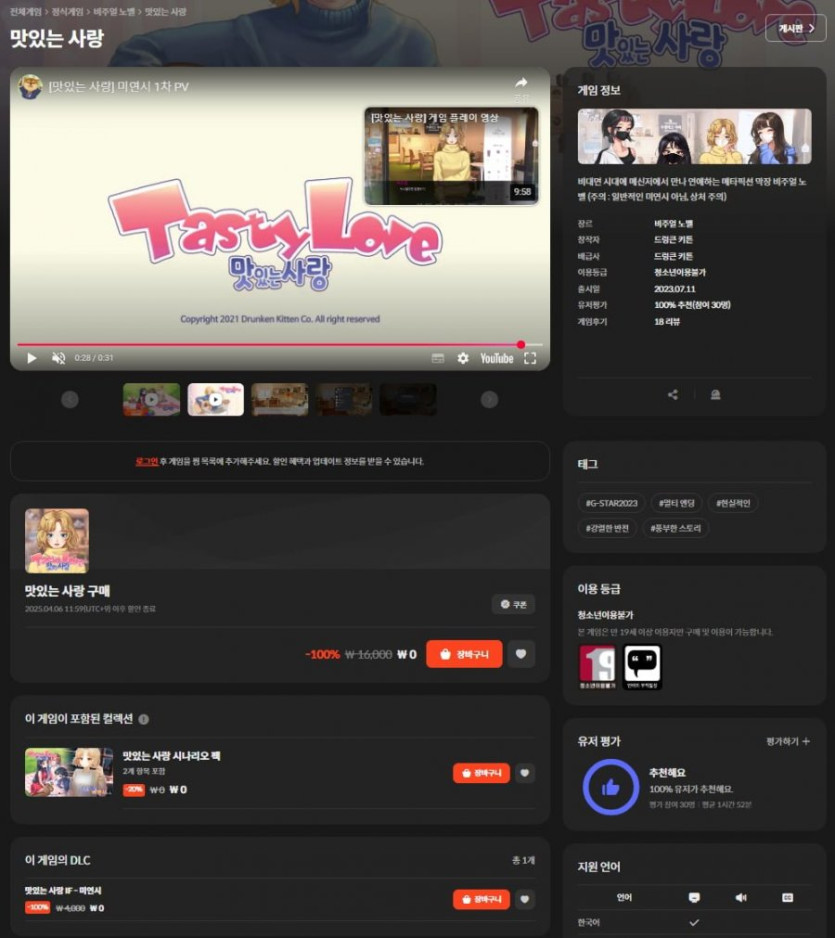Click the interface language speech bubble icon
This screenshot has height=938, width=835.
(694, 897)
